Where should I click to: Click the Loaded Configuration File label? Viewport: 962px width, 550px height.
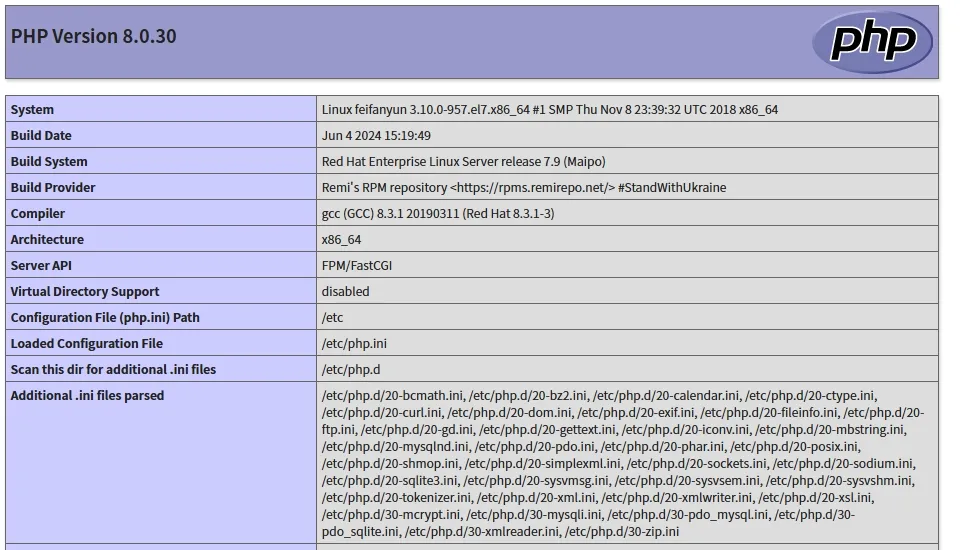coord(87,343)
